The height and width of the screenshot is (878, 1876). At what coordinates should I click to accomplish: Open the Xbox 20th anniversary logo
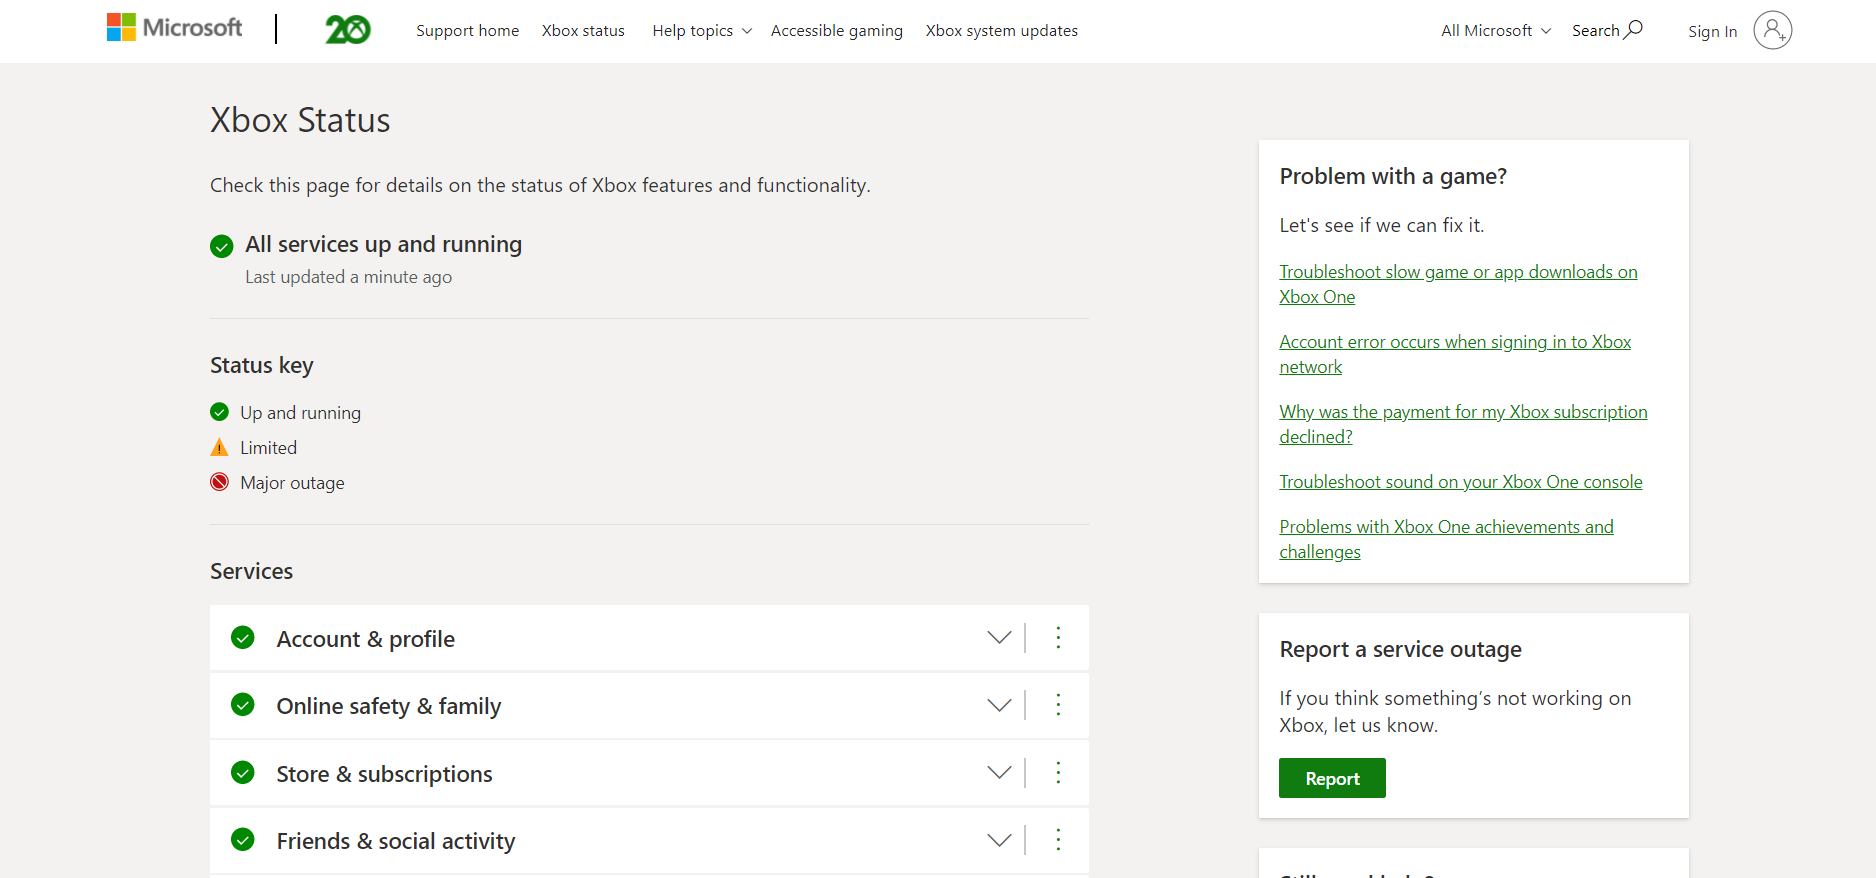click(x=348, y=30)
